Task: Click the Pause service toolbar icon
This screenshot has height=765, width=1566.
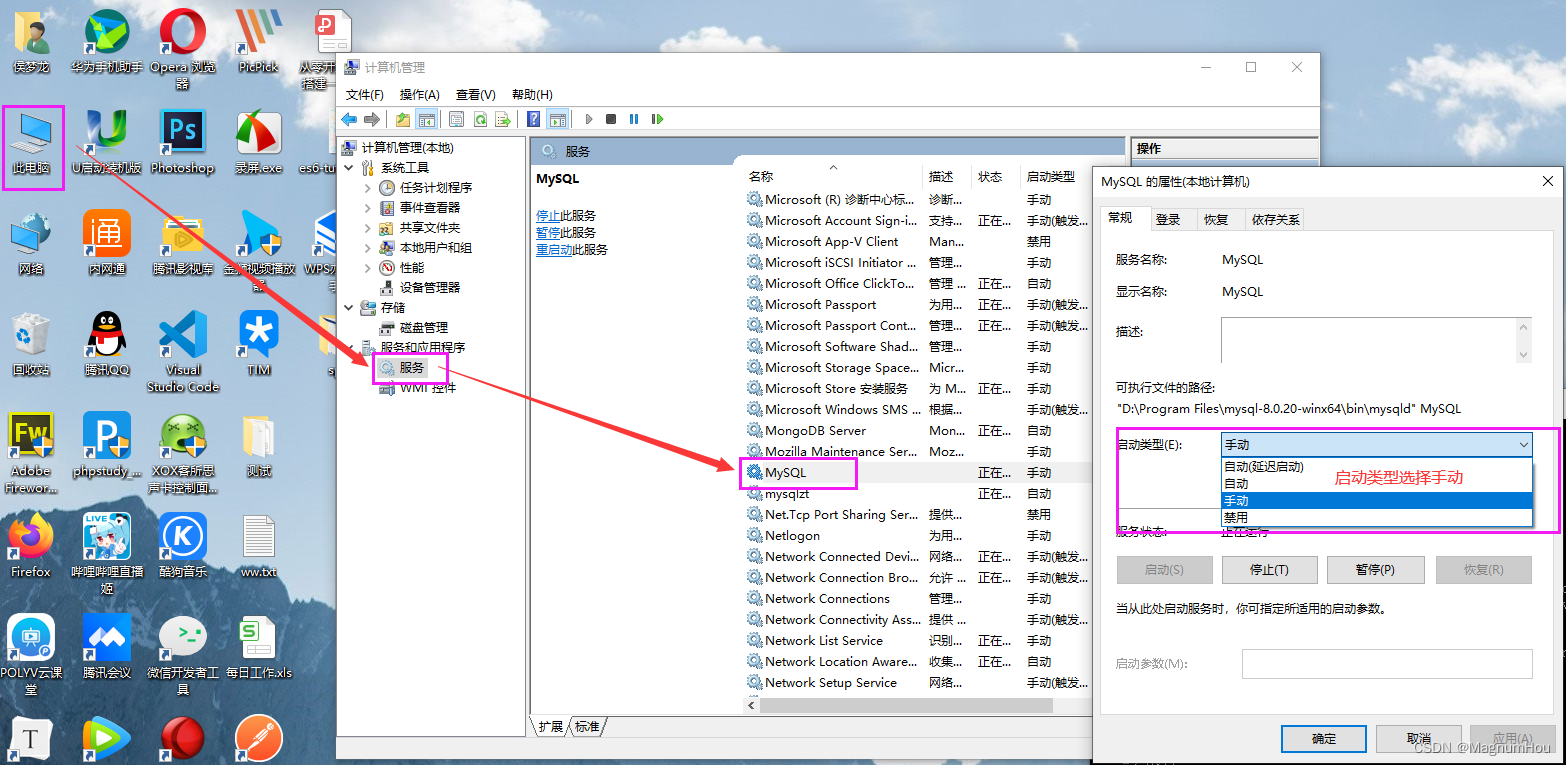Action: click(634, 119)
